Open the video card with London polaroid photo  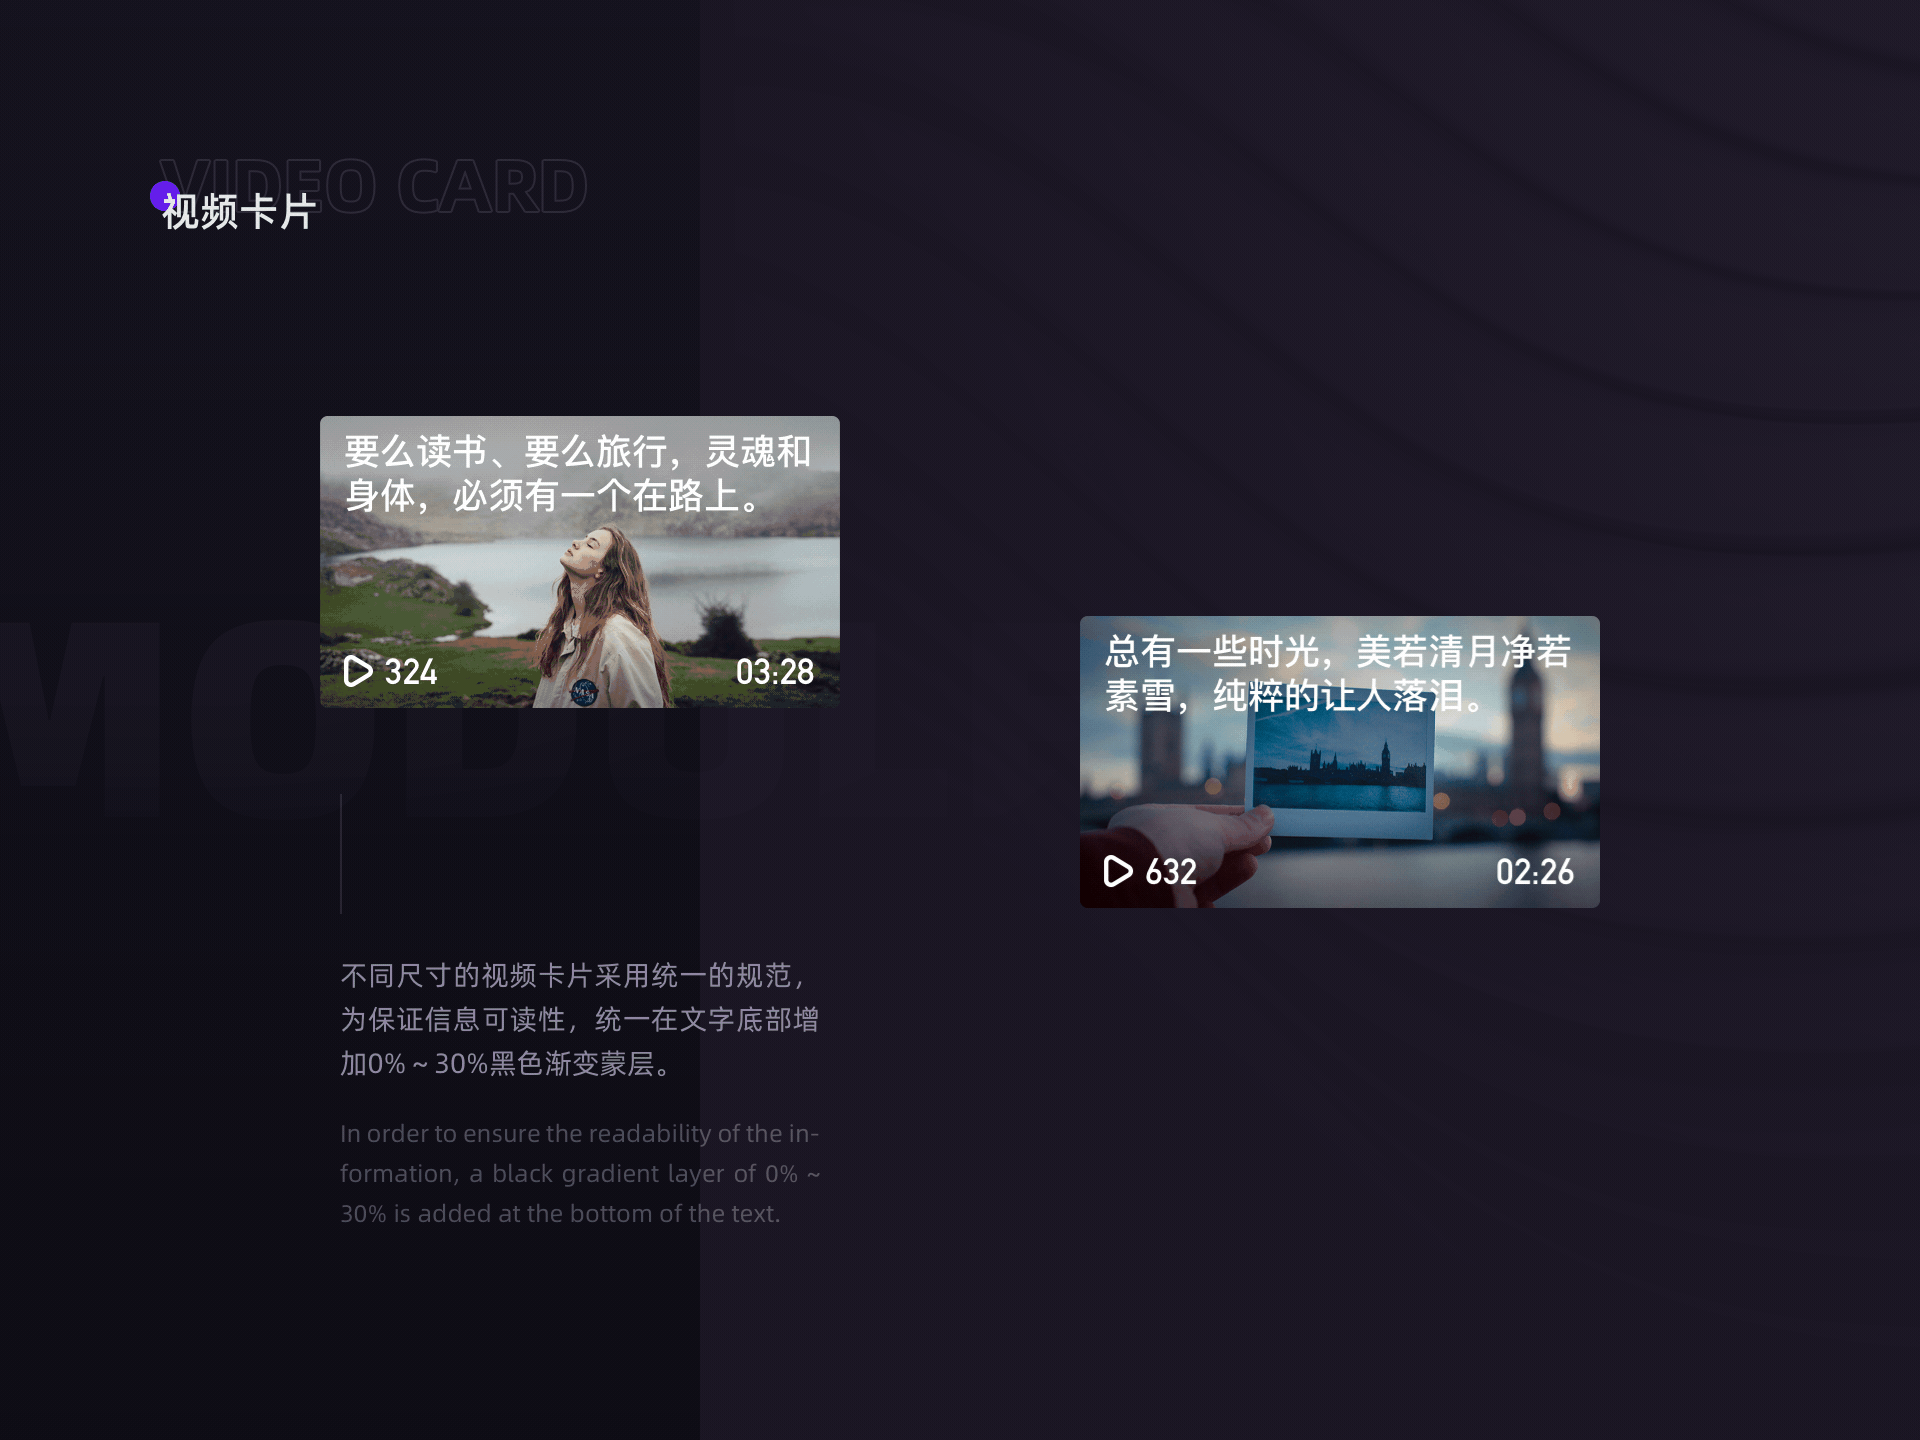(x=1340, y=762)
